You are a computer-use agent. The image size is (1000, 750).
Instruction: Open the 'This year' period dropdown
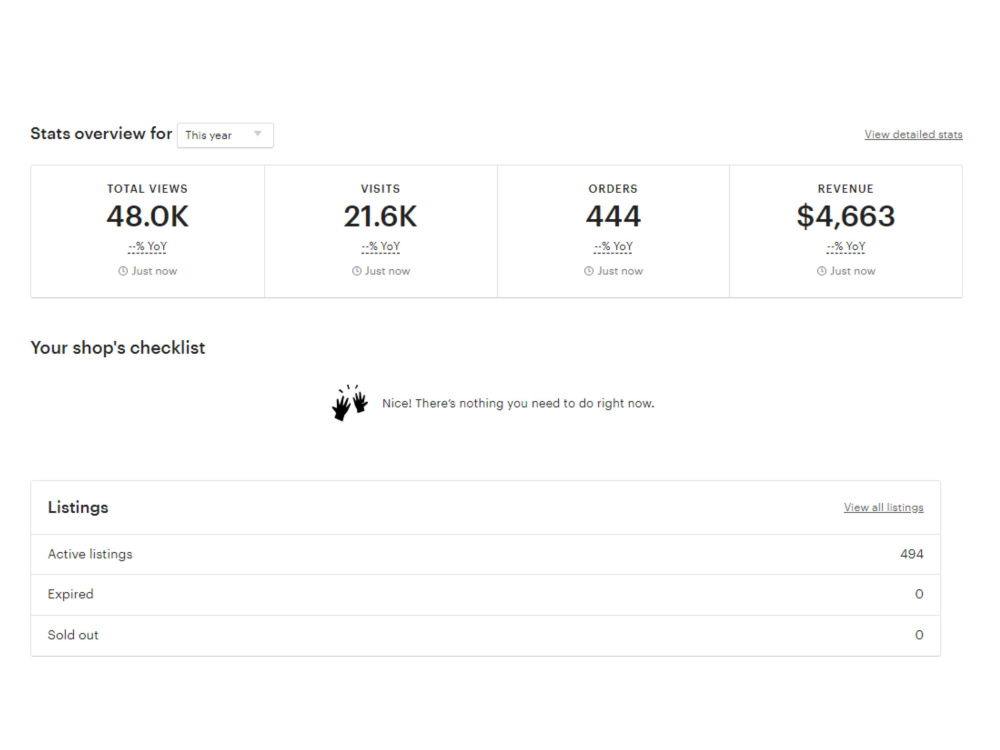tap(225, 135)
